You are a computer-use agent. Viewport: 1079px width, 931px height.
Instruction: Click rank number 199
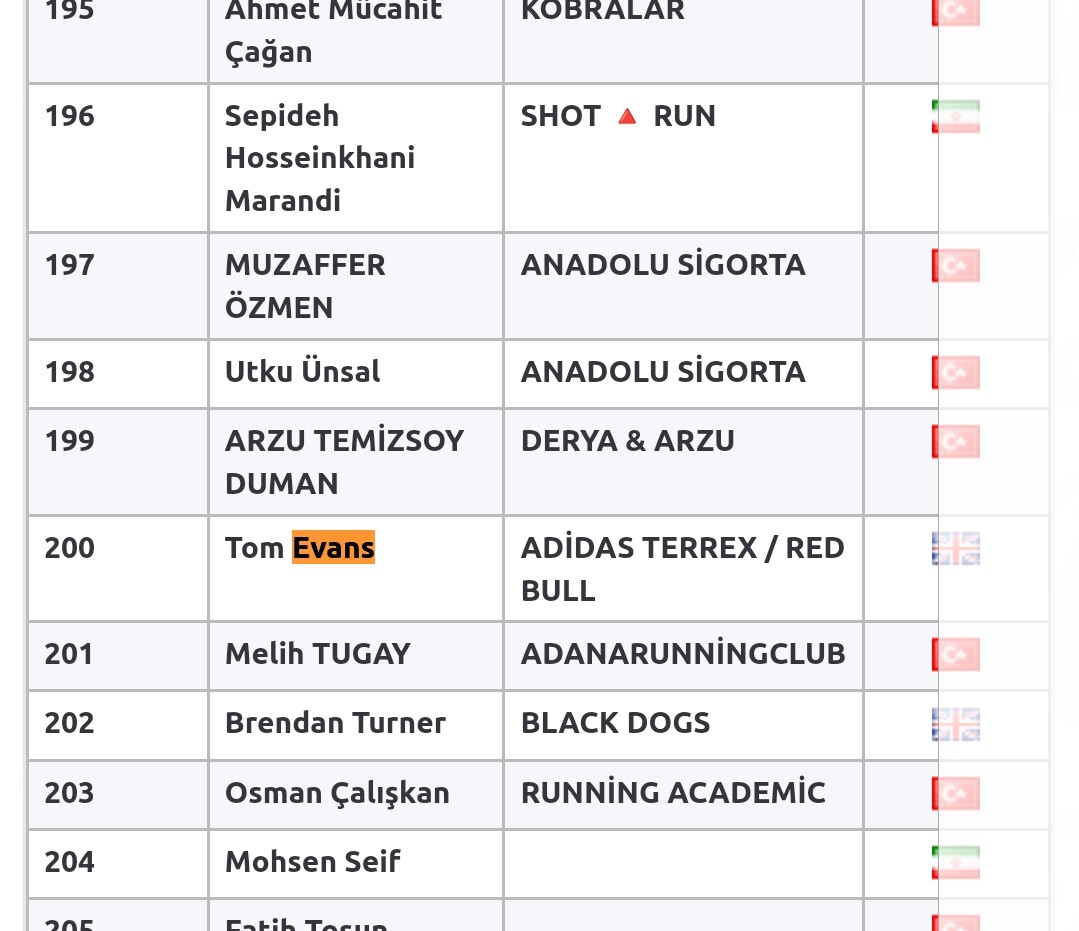(x=70, y=441)
